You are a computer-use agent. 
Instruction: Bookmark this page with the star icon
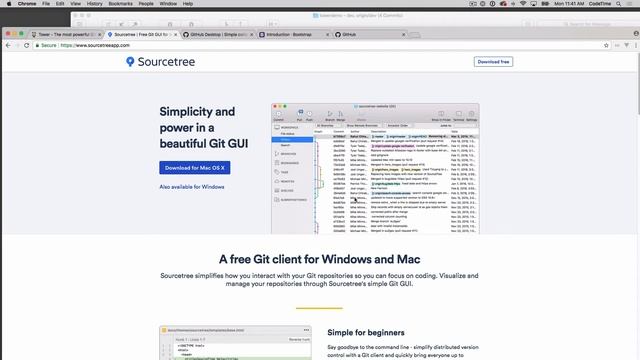606,45
